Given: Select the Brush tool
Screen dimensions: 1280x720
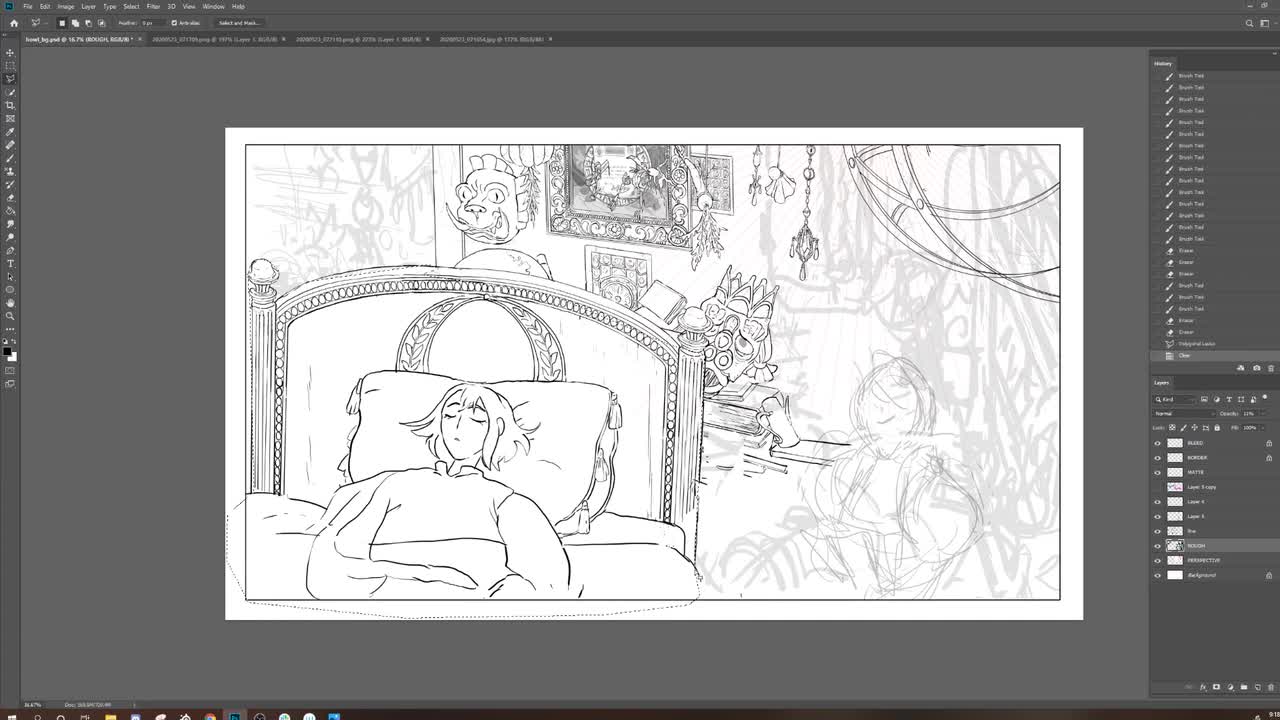Looking at the screenshot, I should pos(10,159).
